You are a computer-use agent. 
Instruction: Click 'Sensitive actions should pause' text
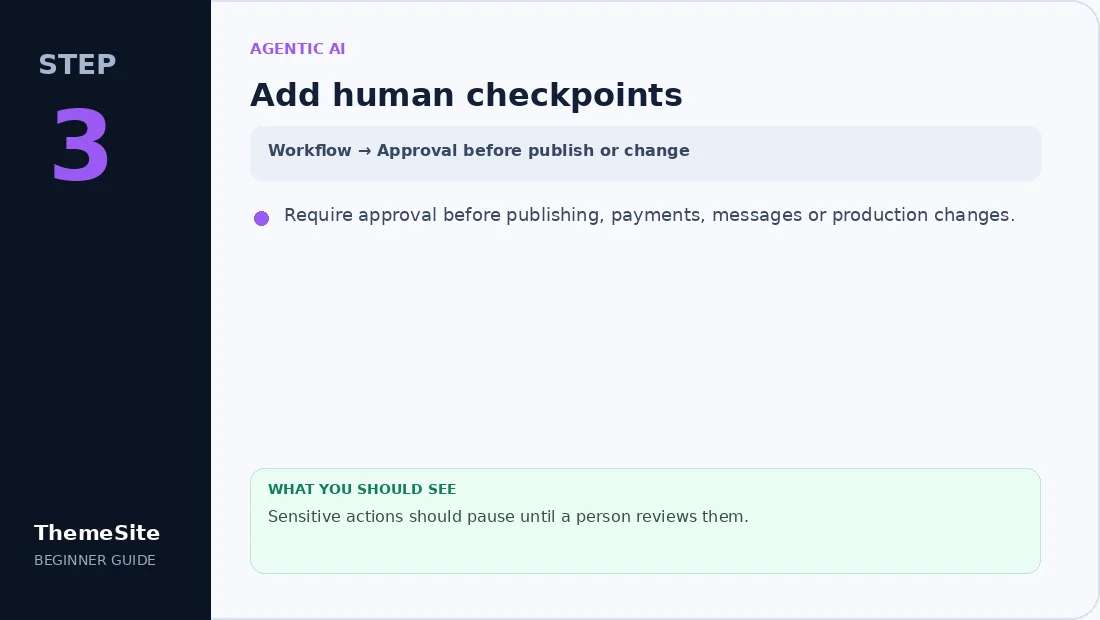point(508,517)
